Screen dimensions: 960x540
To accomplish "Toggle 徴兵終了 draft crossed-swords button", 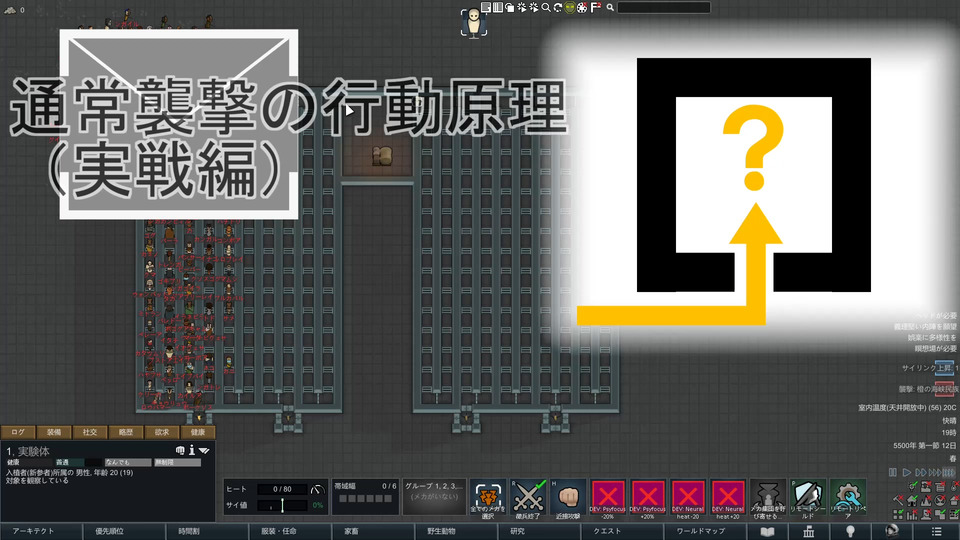I will (528, 498).
